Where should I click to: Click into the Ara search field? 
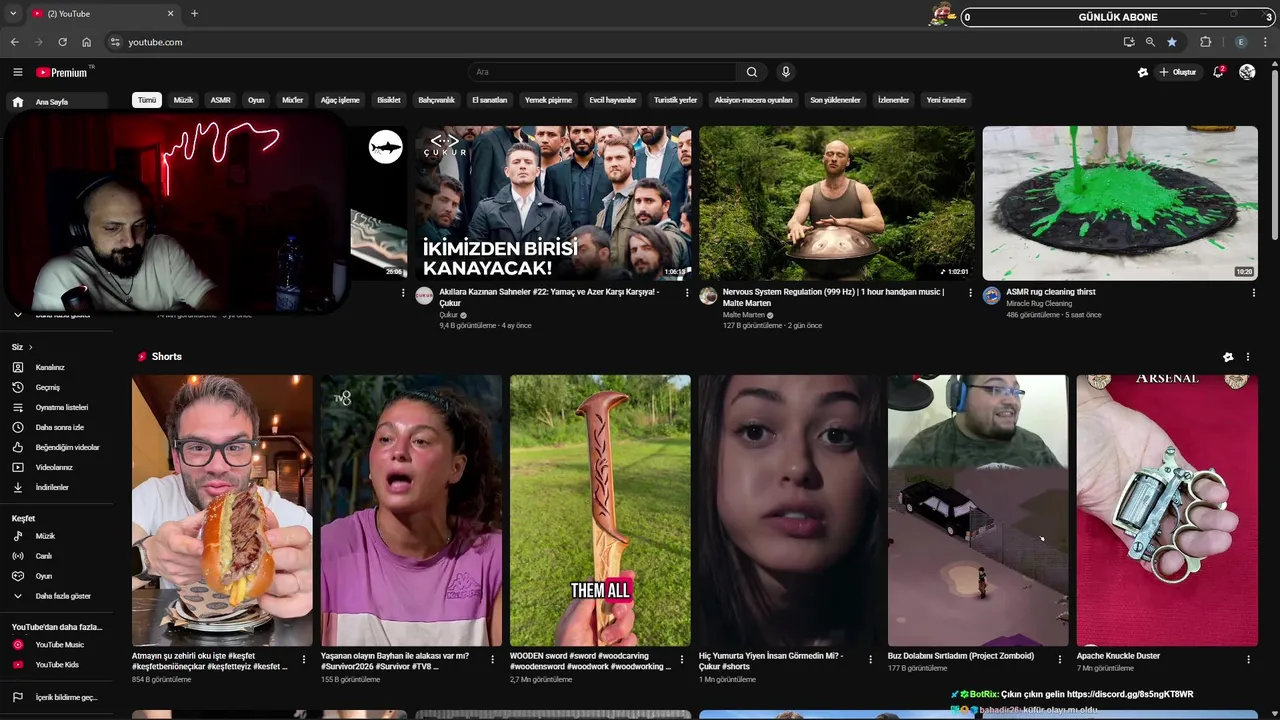pos(603,72)
